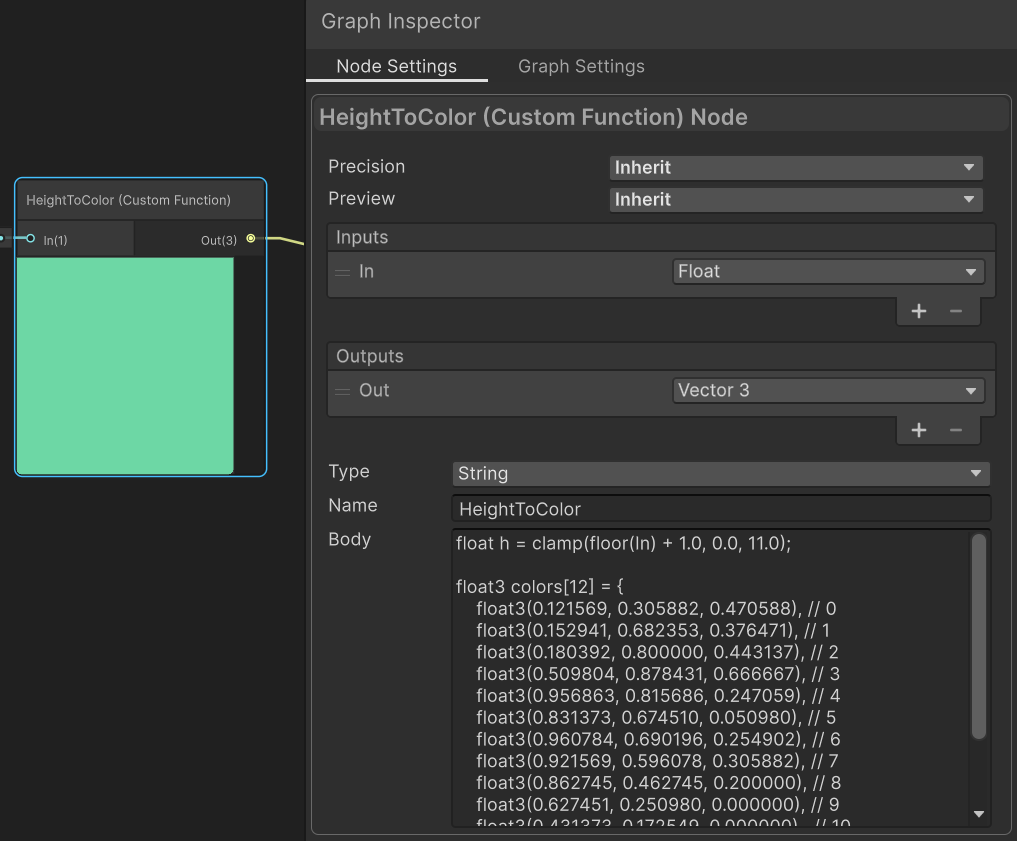Image resolution: width=1017 pixels, height=841 pixels.
Task: Click the color line ending with comment // 8
Action: pyautogui.click(x=658, y=783)
